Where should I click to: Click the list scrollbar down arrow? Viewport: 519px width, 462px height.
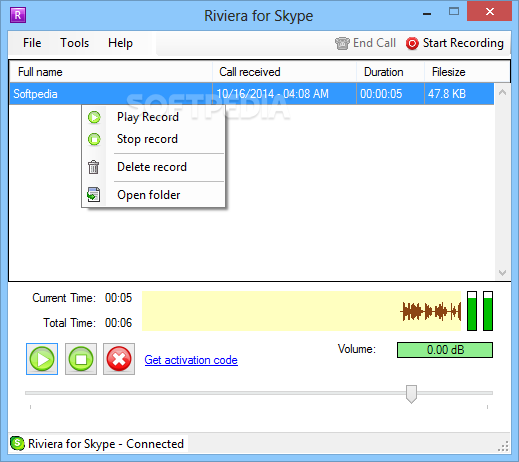[x=502, y=273]
